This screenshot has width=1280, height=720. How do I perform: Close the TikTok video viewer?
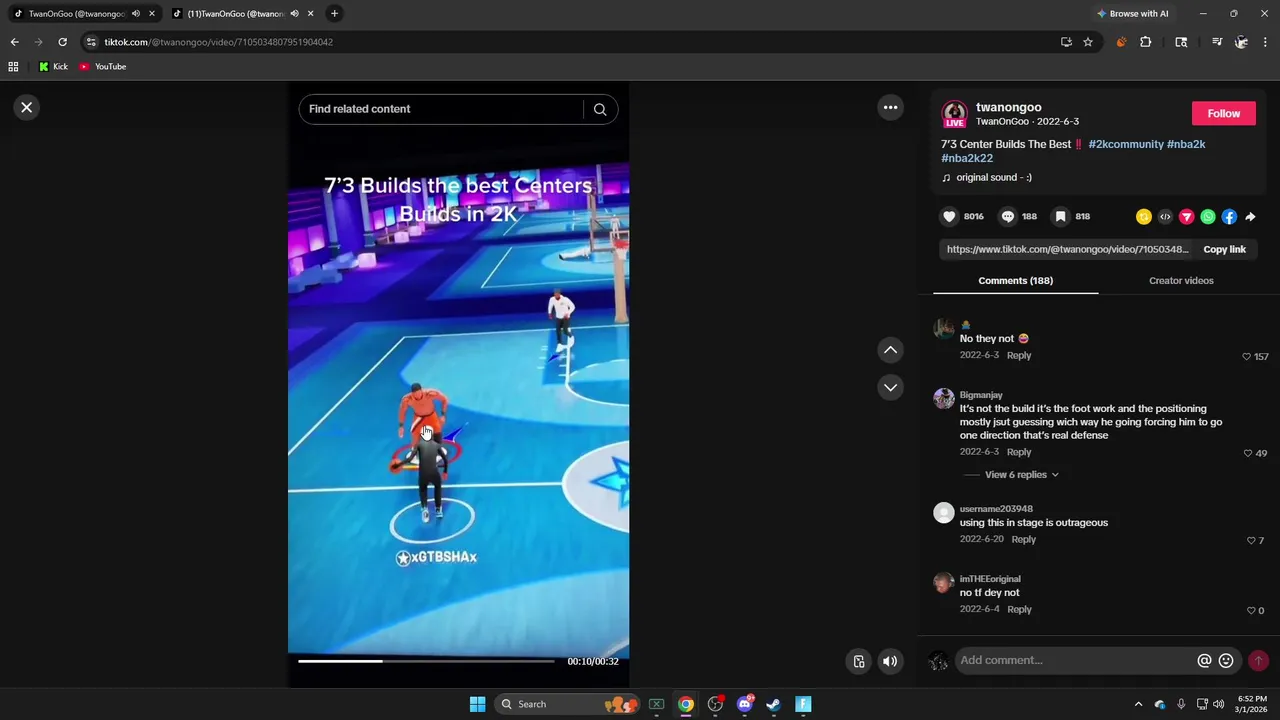click(x=27, y=107)
